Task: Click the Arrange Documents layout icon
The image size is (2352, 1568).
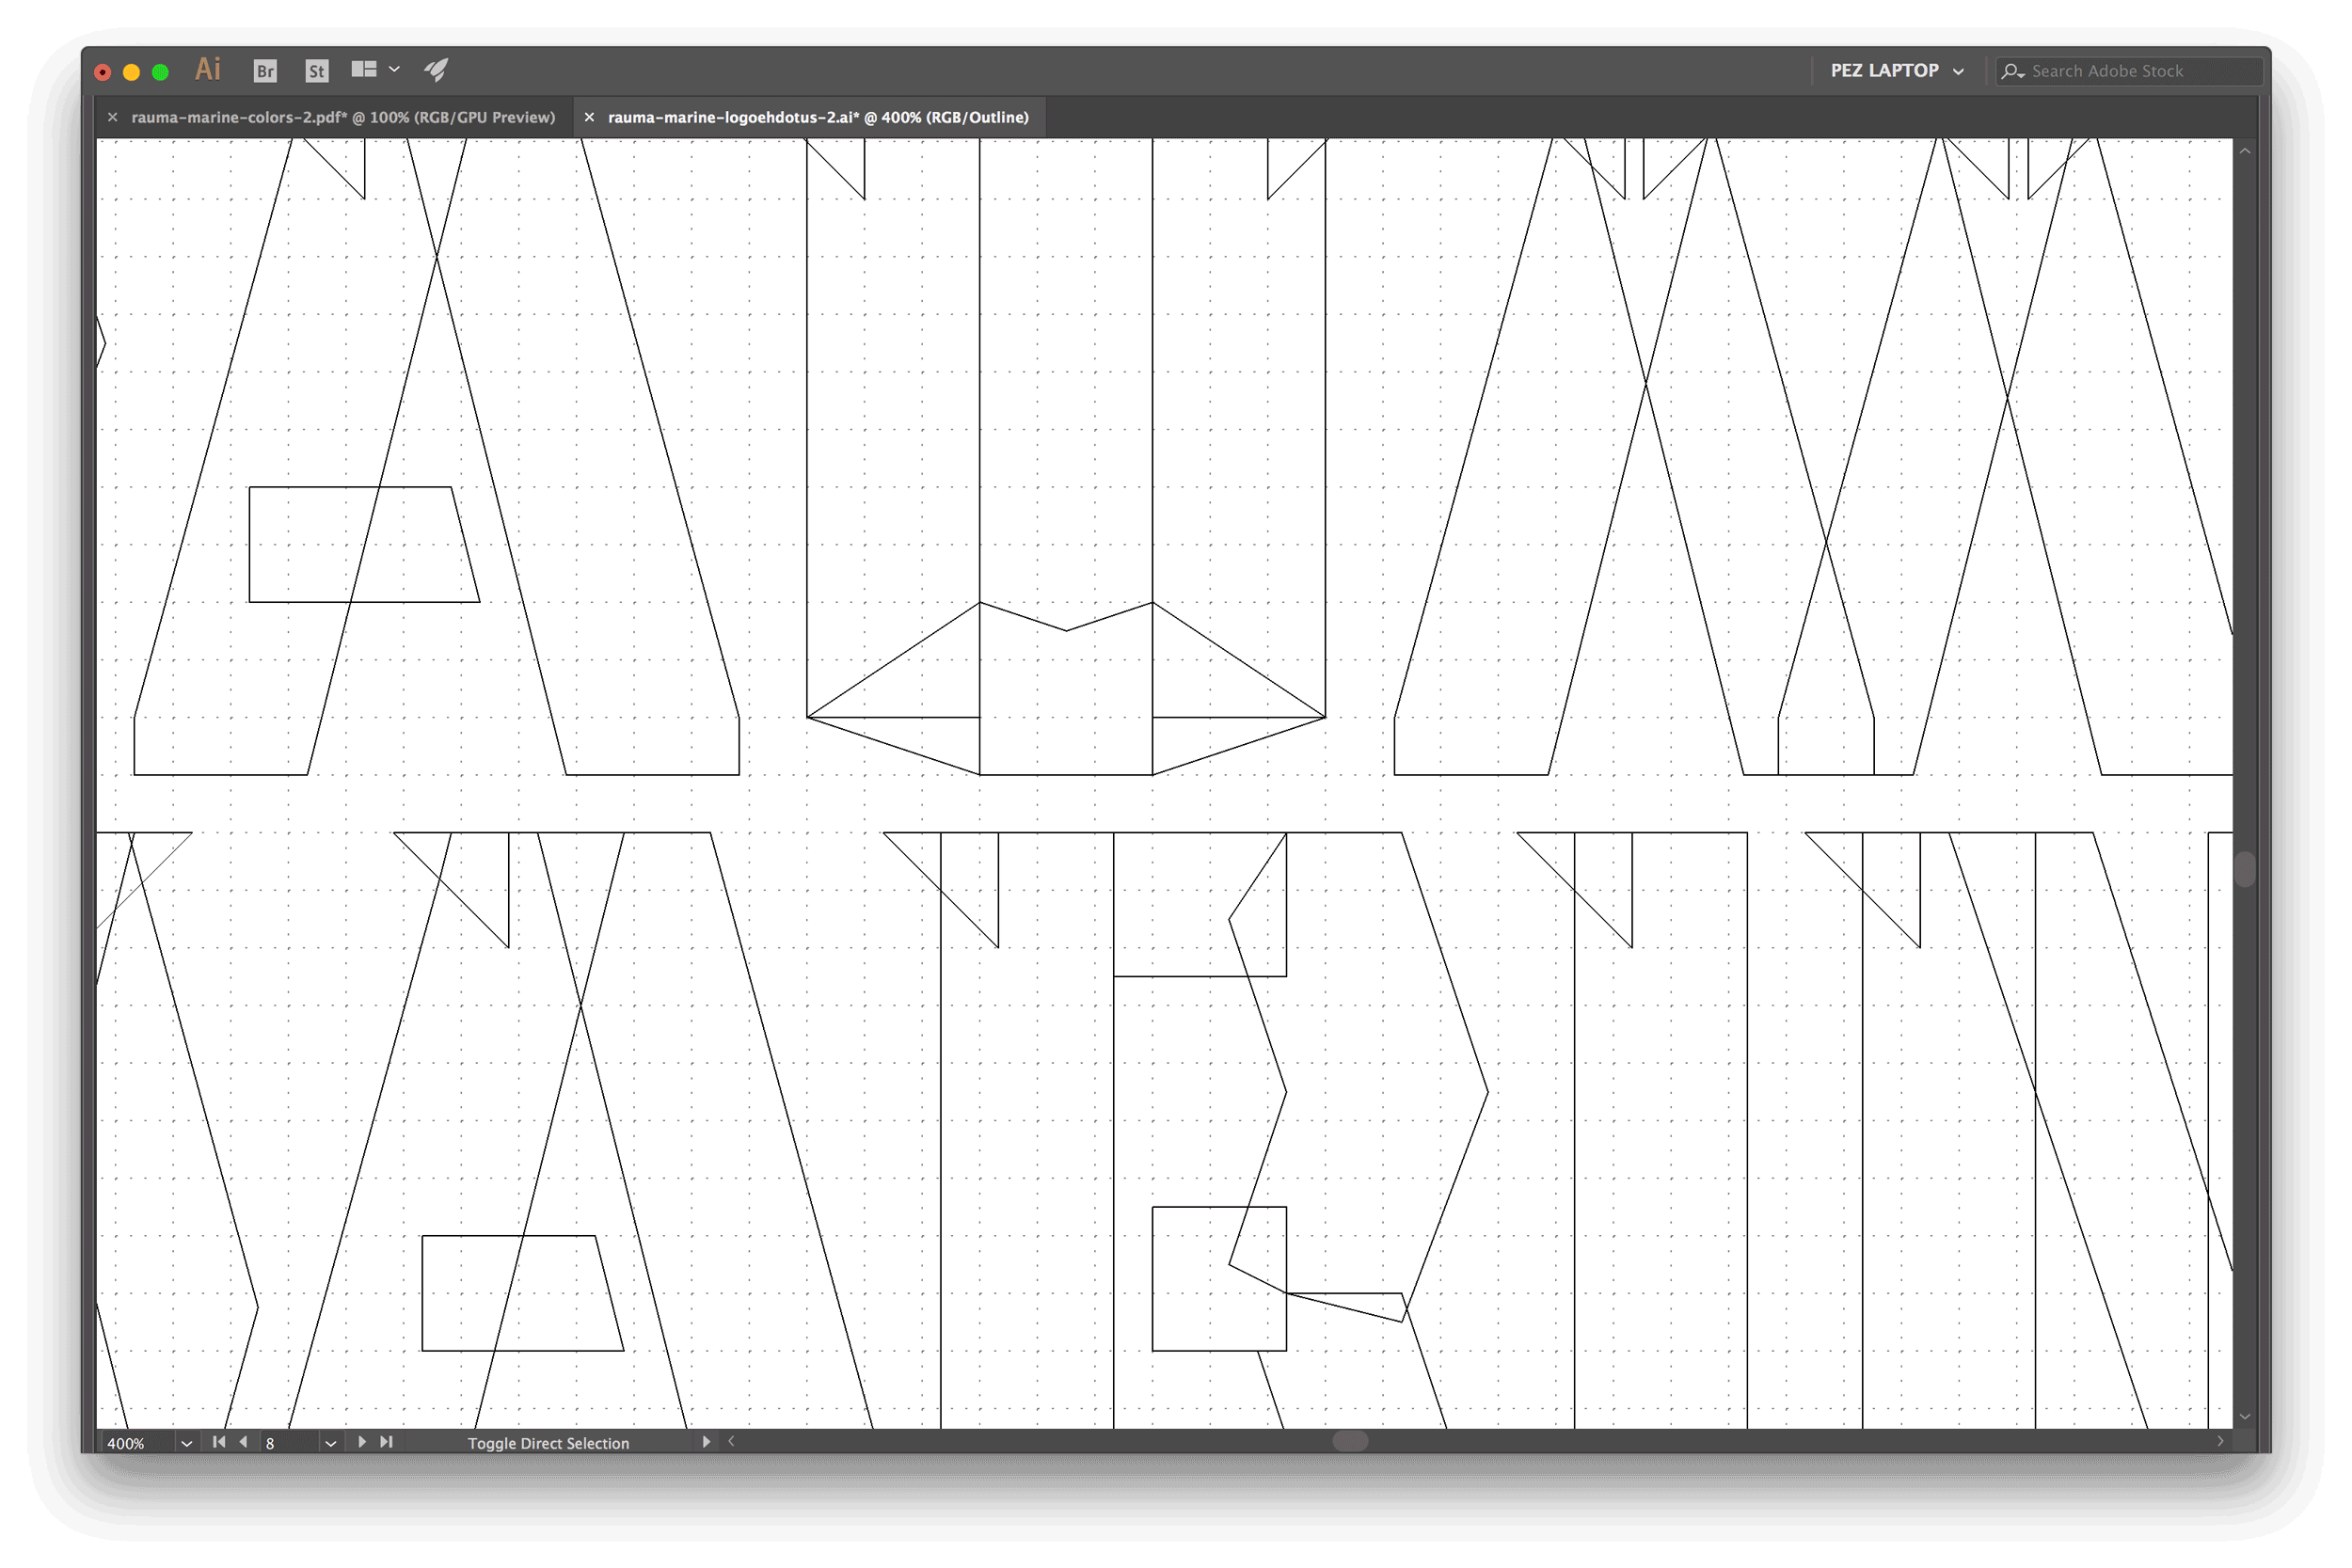Action: click(x=362, y=69)
